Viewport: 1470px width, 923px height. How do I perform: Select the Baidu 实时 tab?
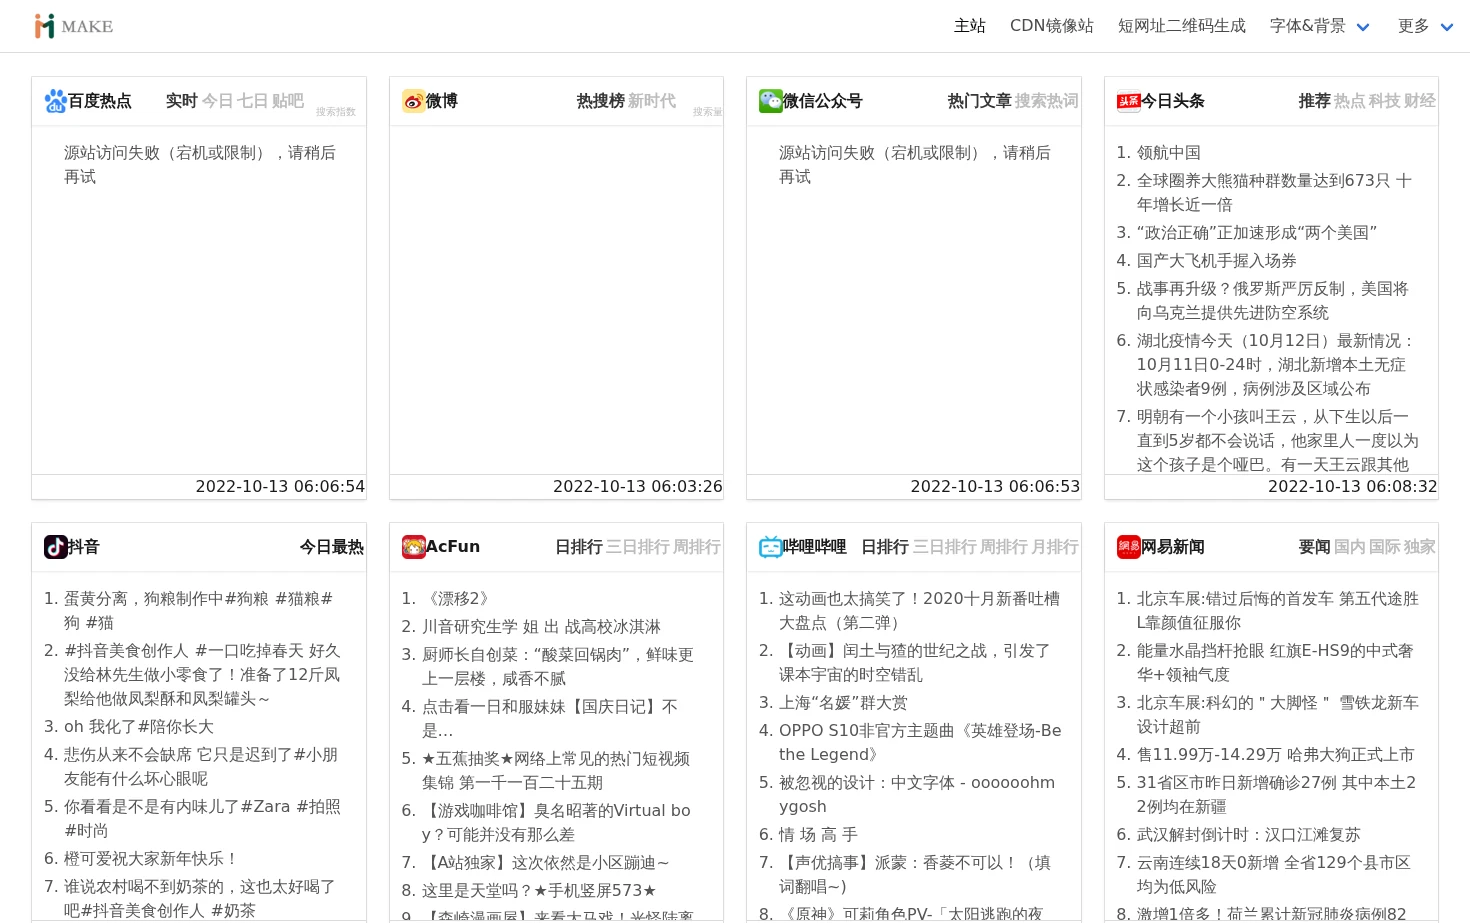tap(182, 101)
